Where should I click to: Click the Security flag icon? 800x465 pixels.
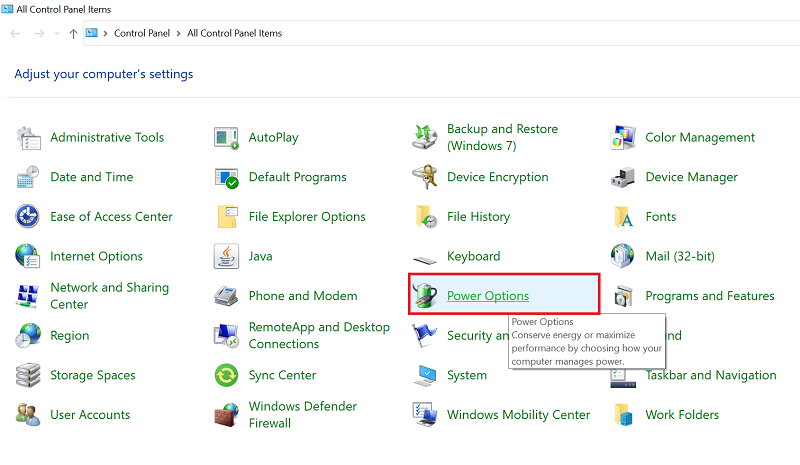[424, 336]
